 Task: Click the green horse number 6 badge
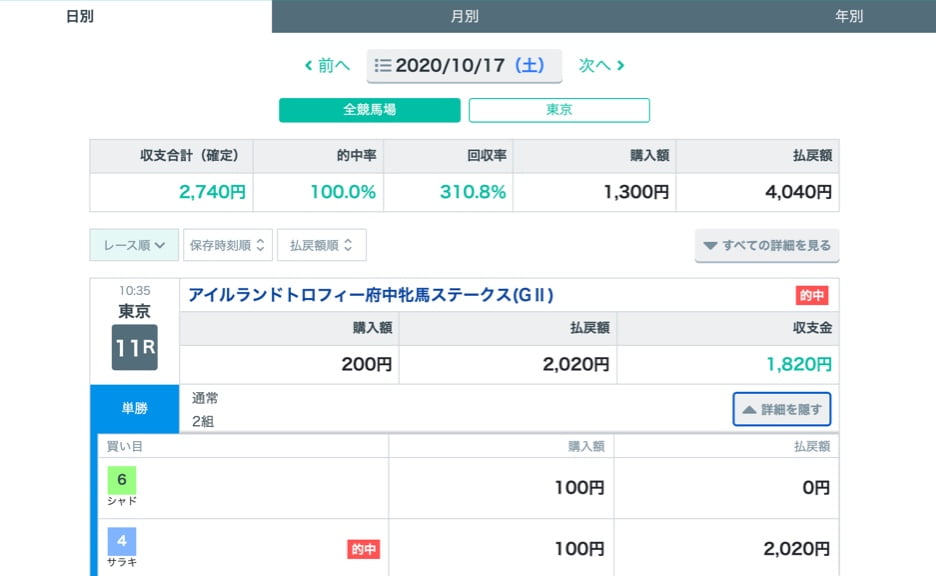122,480
